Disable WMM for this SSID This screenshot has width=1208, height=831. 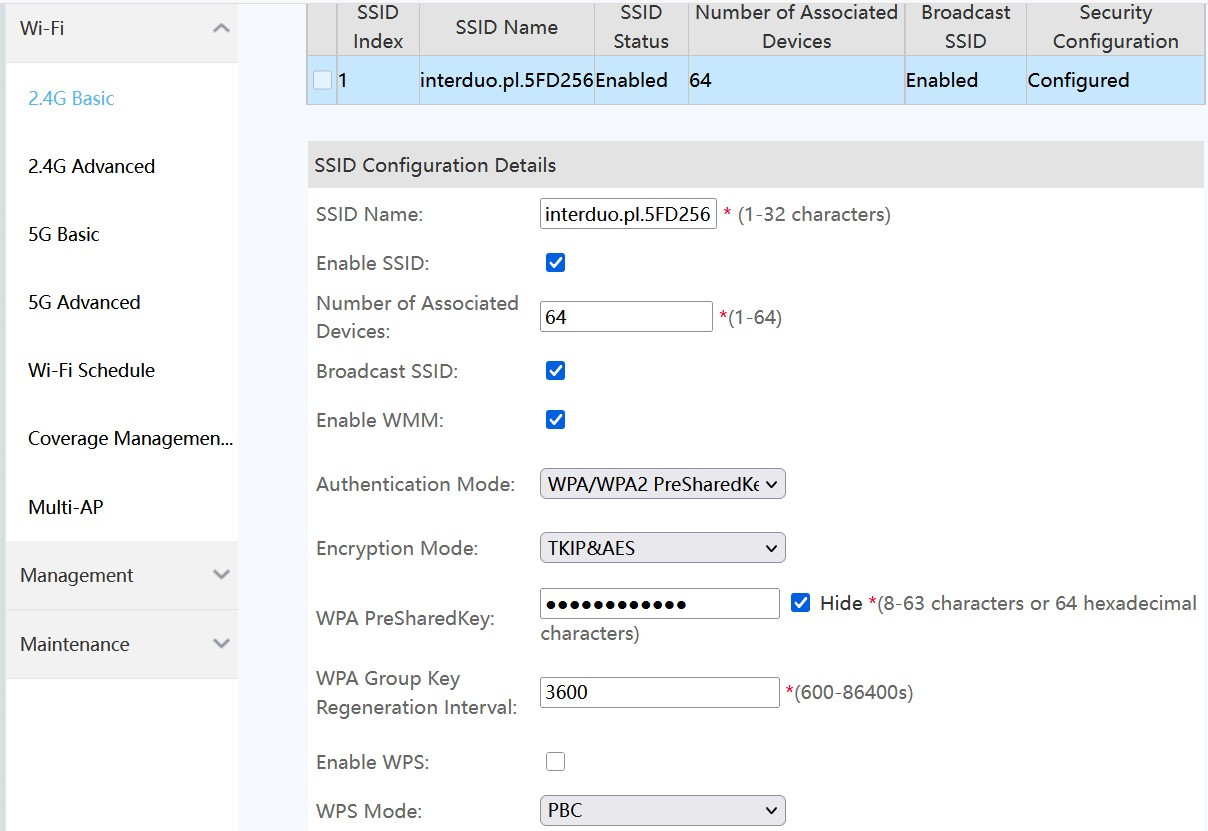pos(555,419)
